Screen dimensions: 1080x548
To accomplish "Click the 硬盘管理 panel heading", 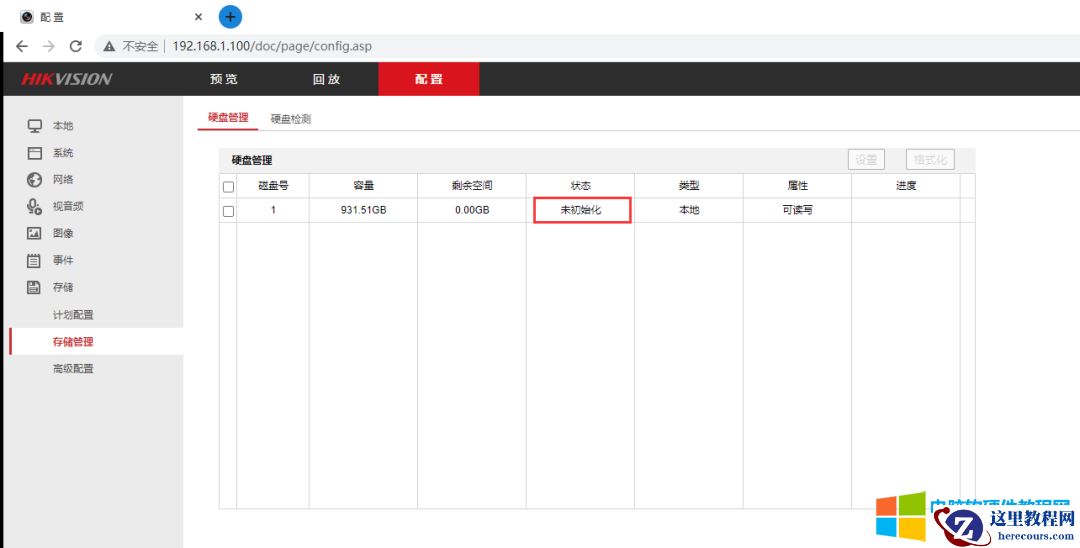I will 252,160.
